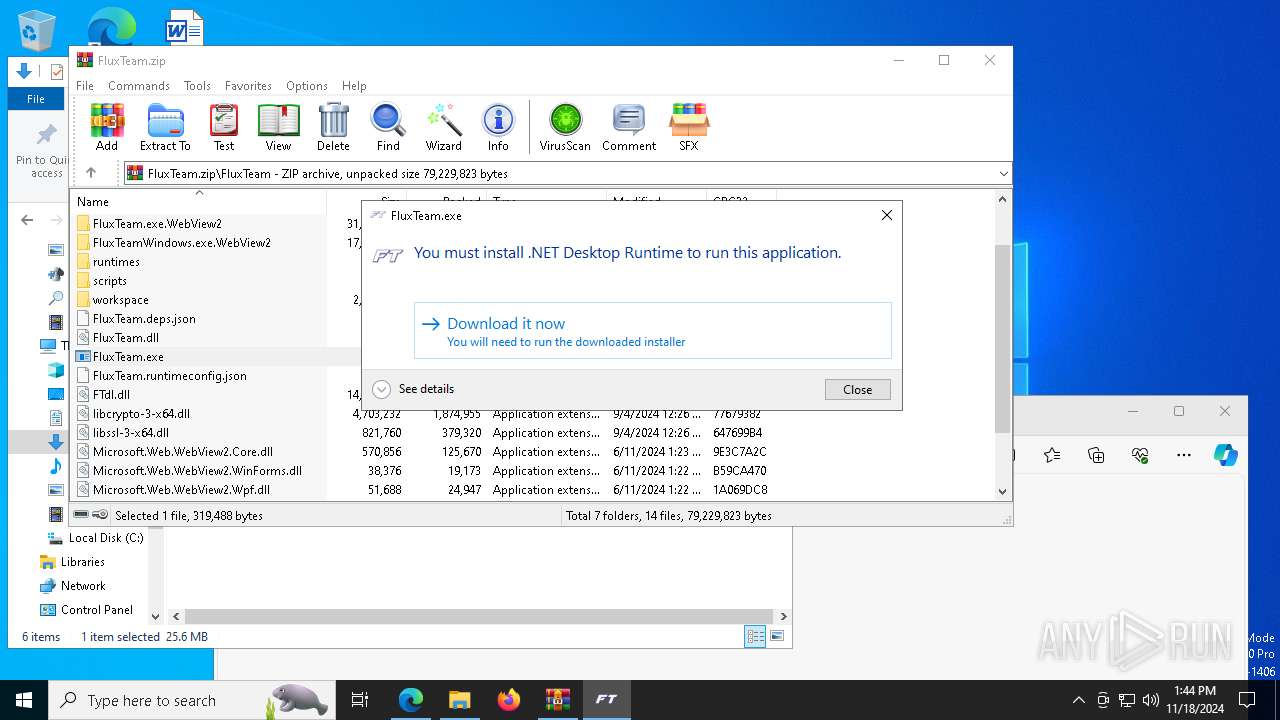The width and height of the screenshot is (1280, 720).
Task: Click the Comment toolbar icon
Action: tap(629, 127)
